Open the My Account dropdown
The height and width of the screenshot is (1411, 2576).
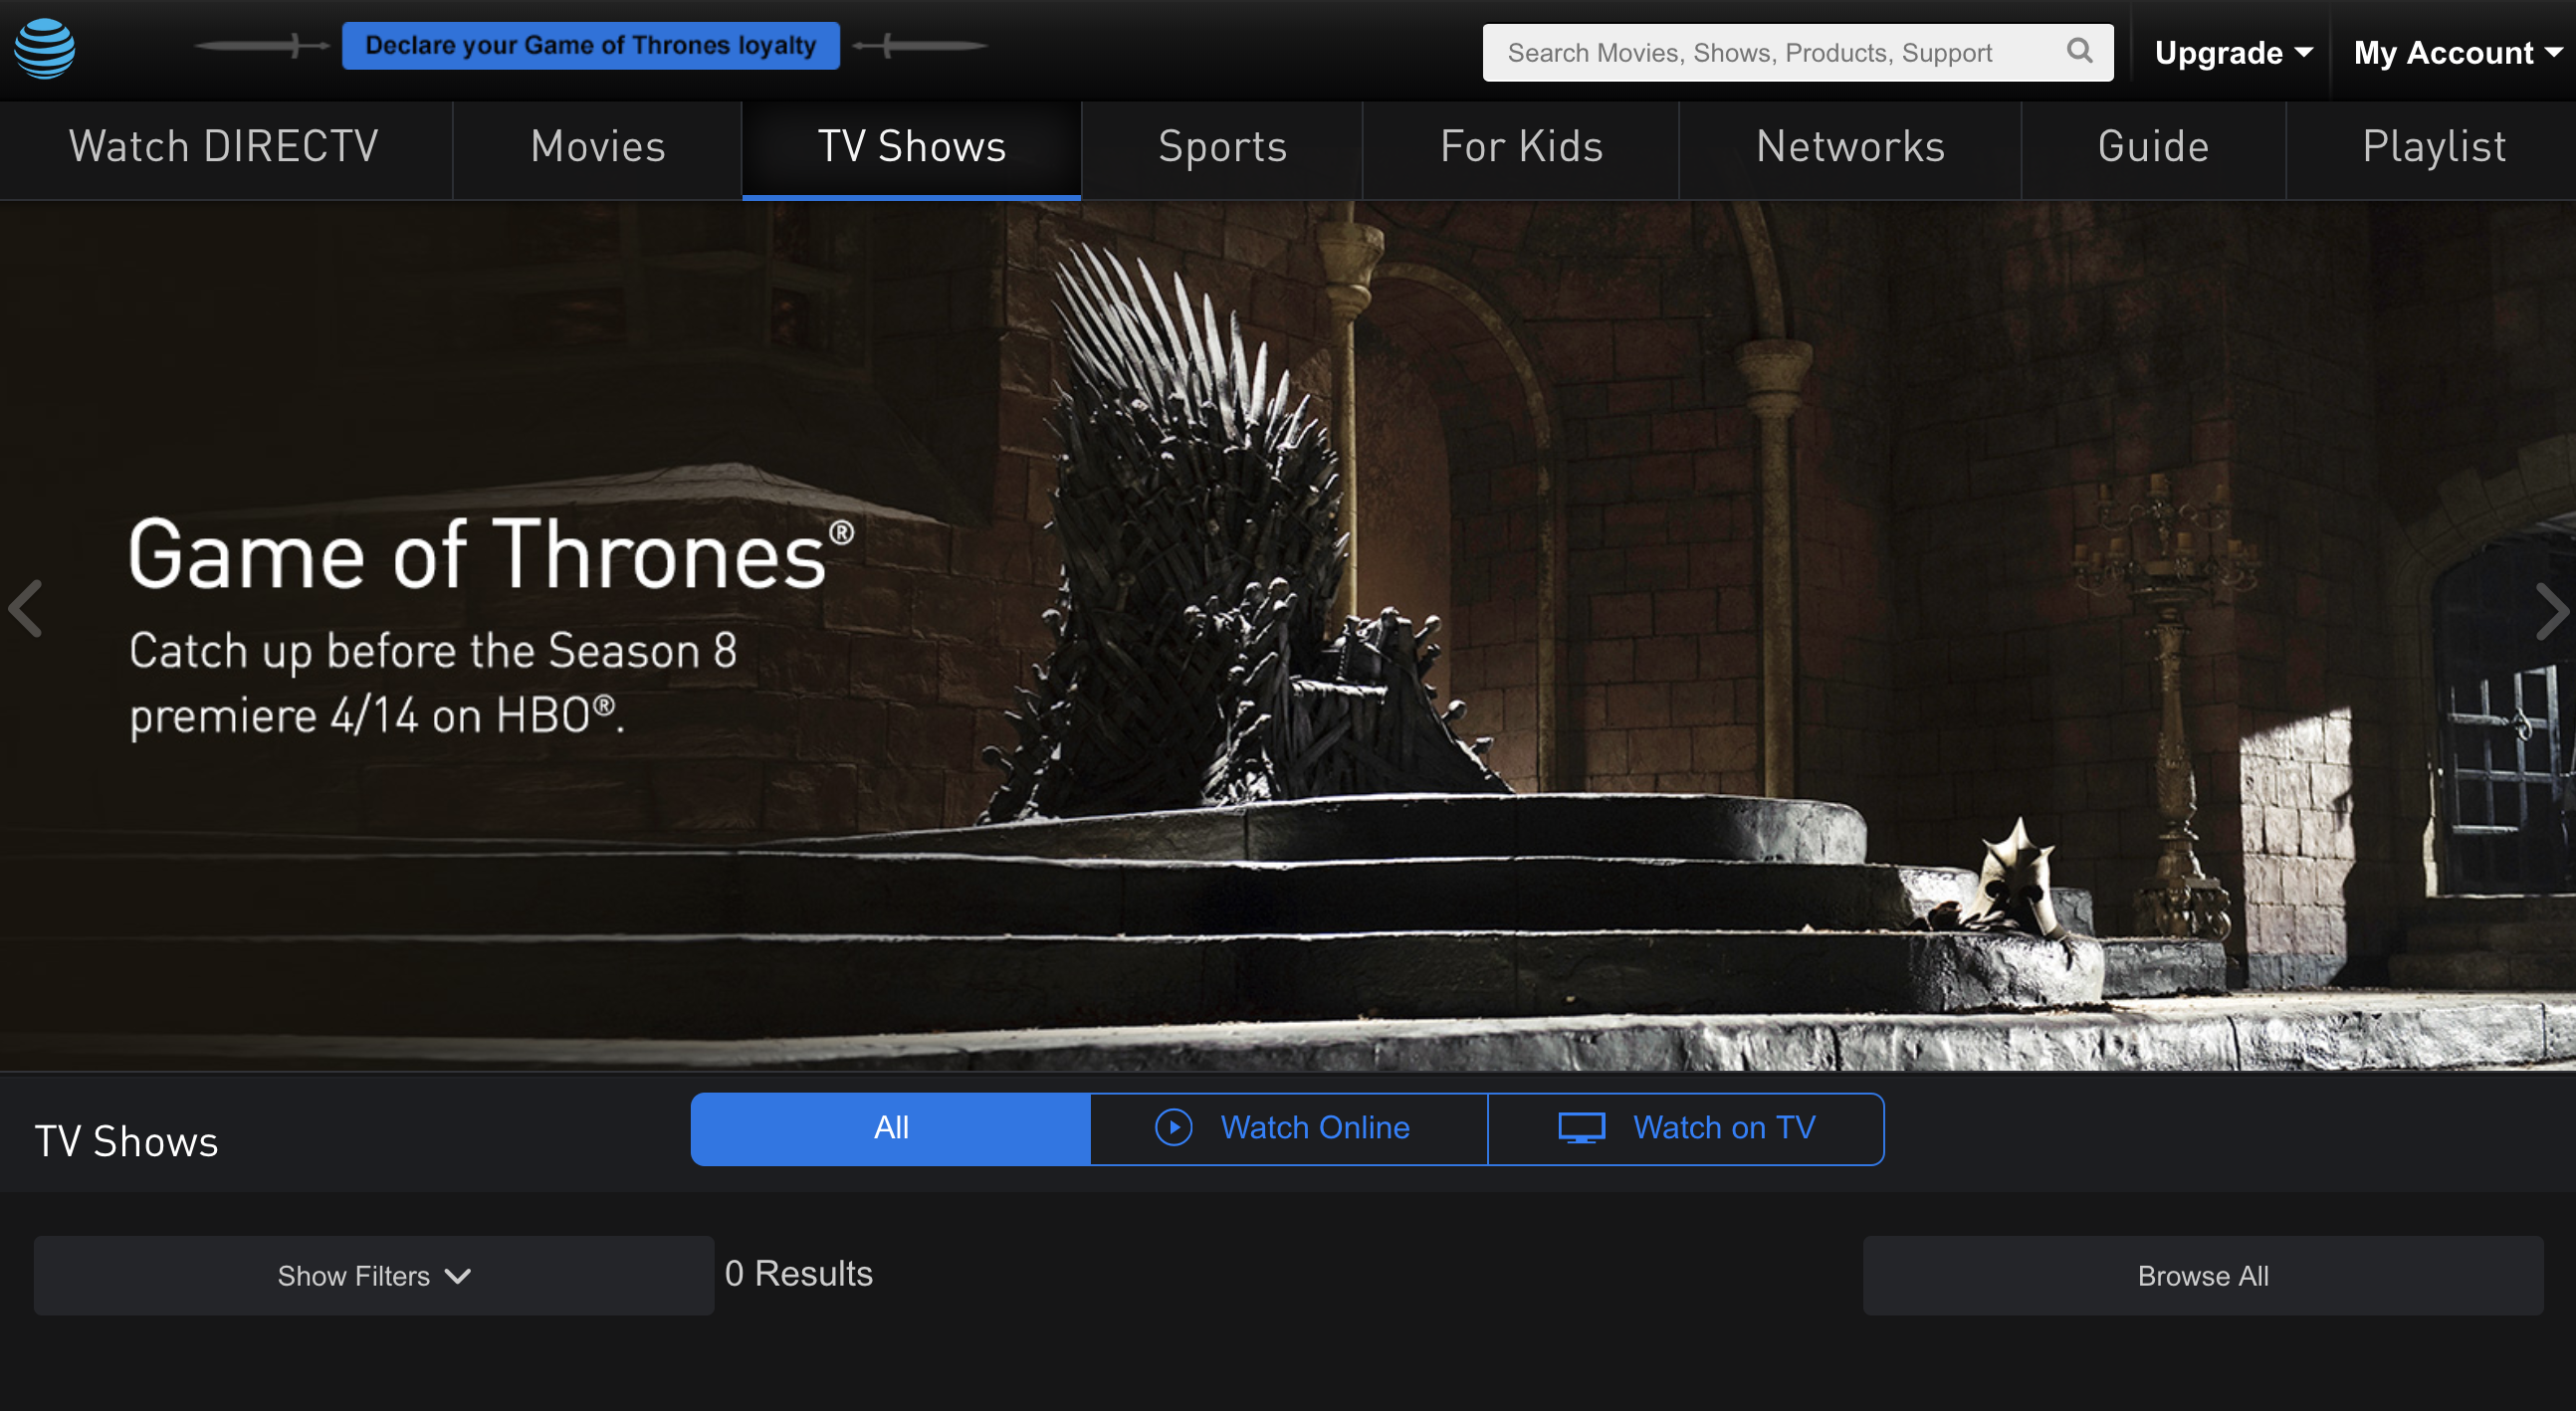pyautogui.click(x=2457, y=52)
